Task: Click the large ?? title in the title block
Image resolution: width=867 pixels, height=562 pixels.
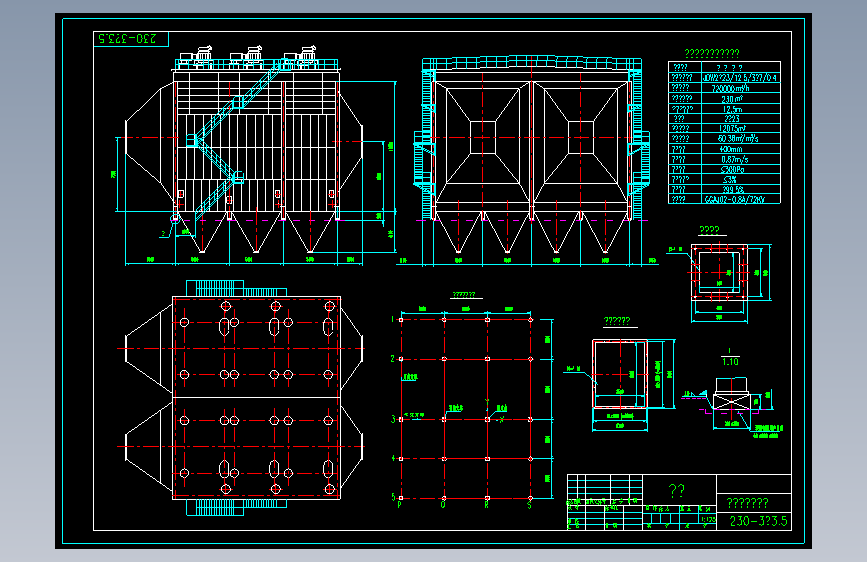Action: pyautogui.click(x=677, y=490)
